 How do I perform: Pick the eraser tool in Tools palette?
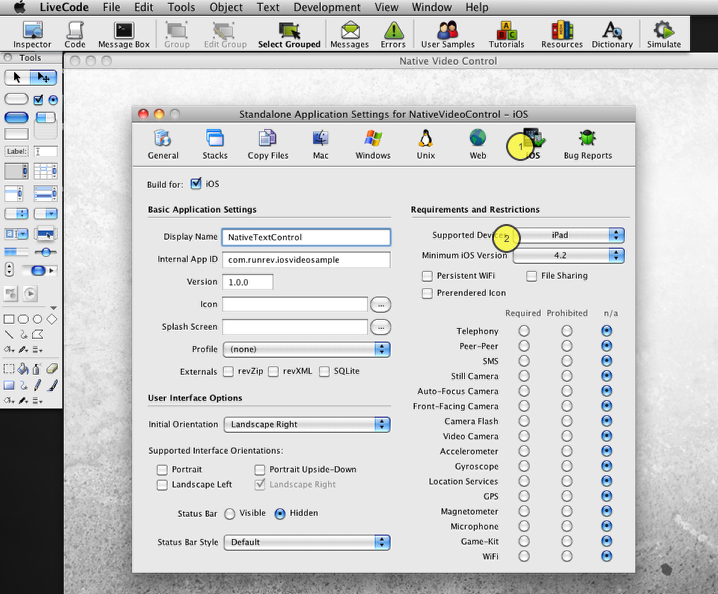[52, 368]
